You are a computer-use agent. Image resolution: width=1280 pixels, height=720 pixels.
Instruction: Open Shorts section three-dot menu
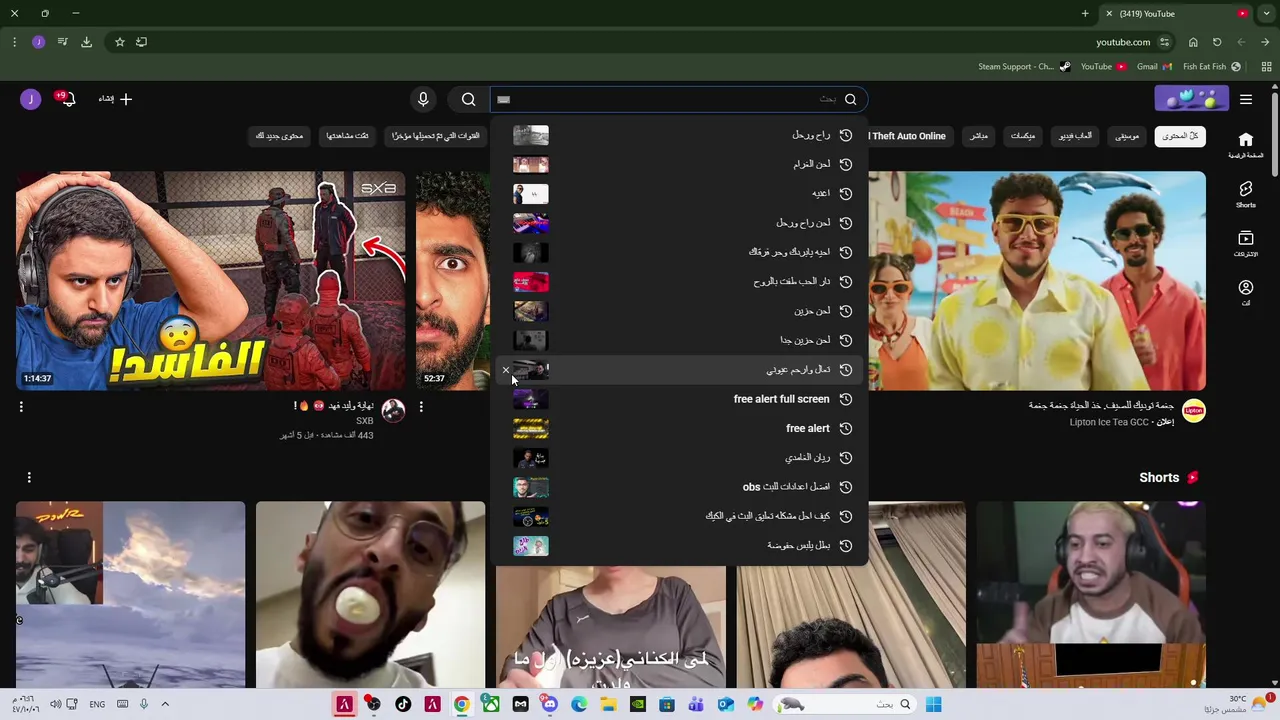(29, 478)
